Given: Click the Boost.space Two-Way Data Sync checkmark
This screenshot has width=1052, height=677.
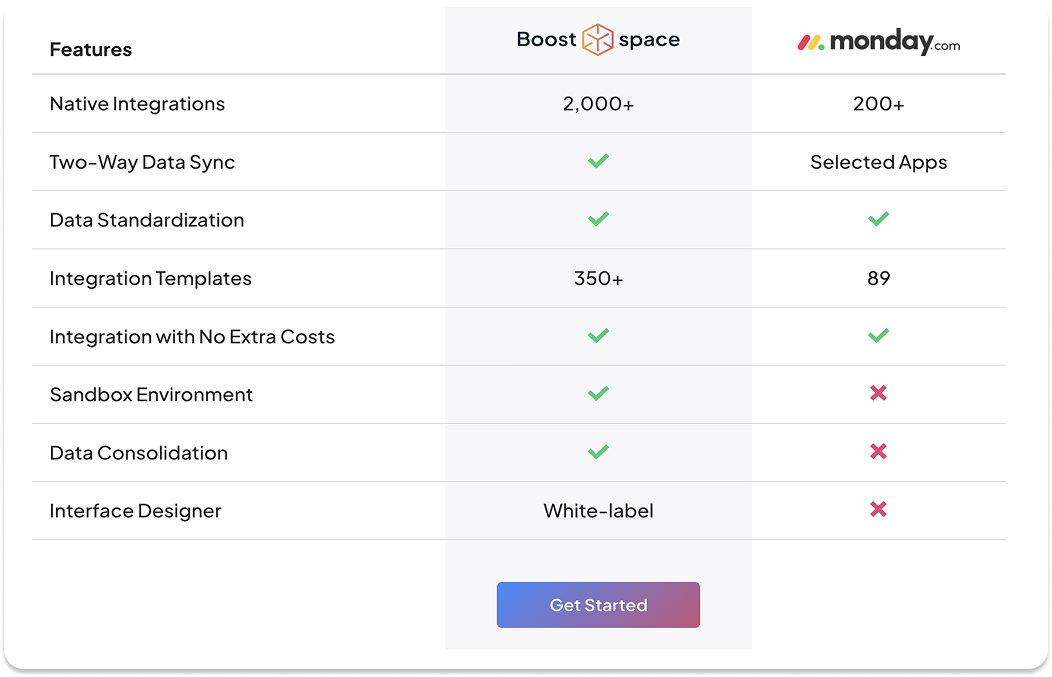Looking at the screenshot, I should tap(598, 161).
